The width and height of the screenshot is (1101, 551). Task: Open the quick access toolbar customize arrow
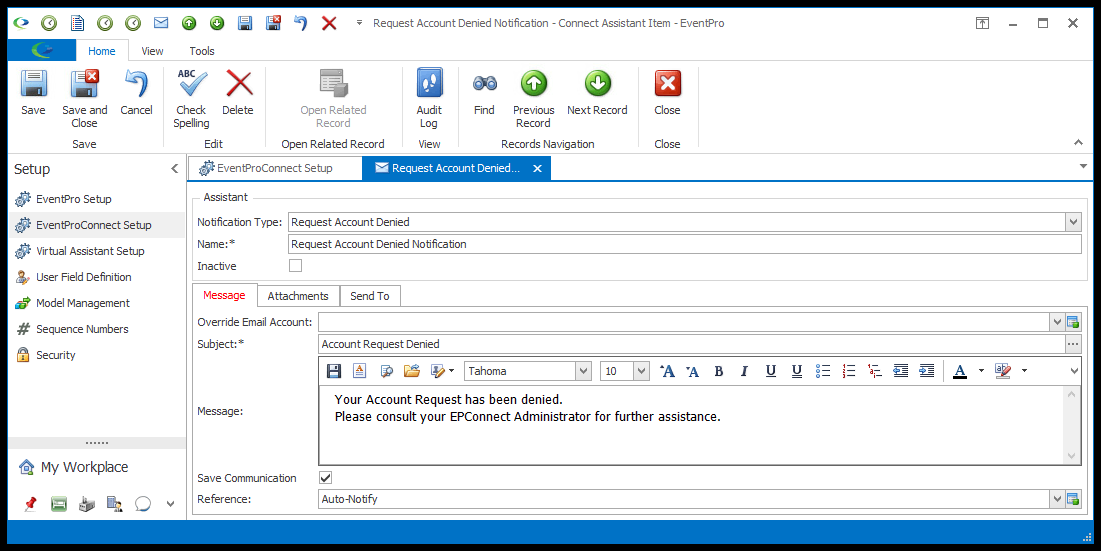coord(360,23)
